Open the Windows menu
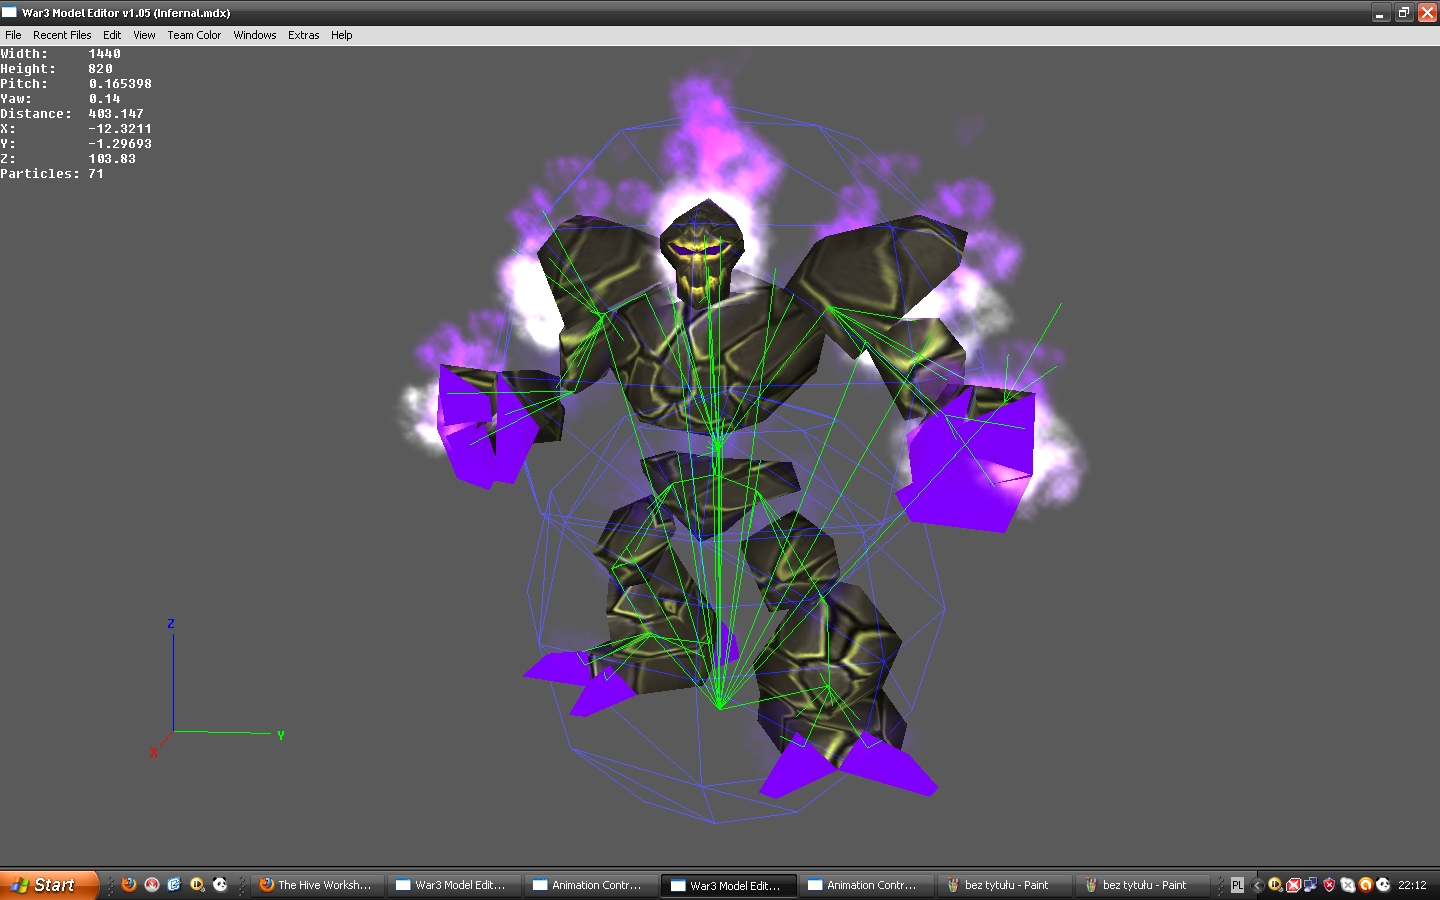This screenshot has width=1440, height=900. click(x=255, y=35)
